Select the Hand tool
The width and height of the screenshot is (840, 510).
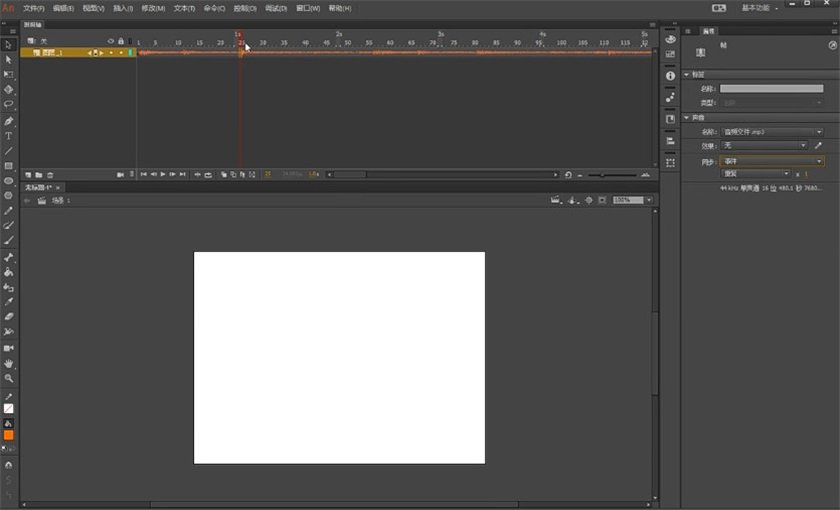point(9,363)
